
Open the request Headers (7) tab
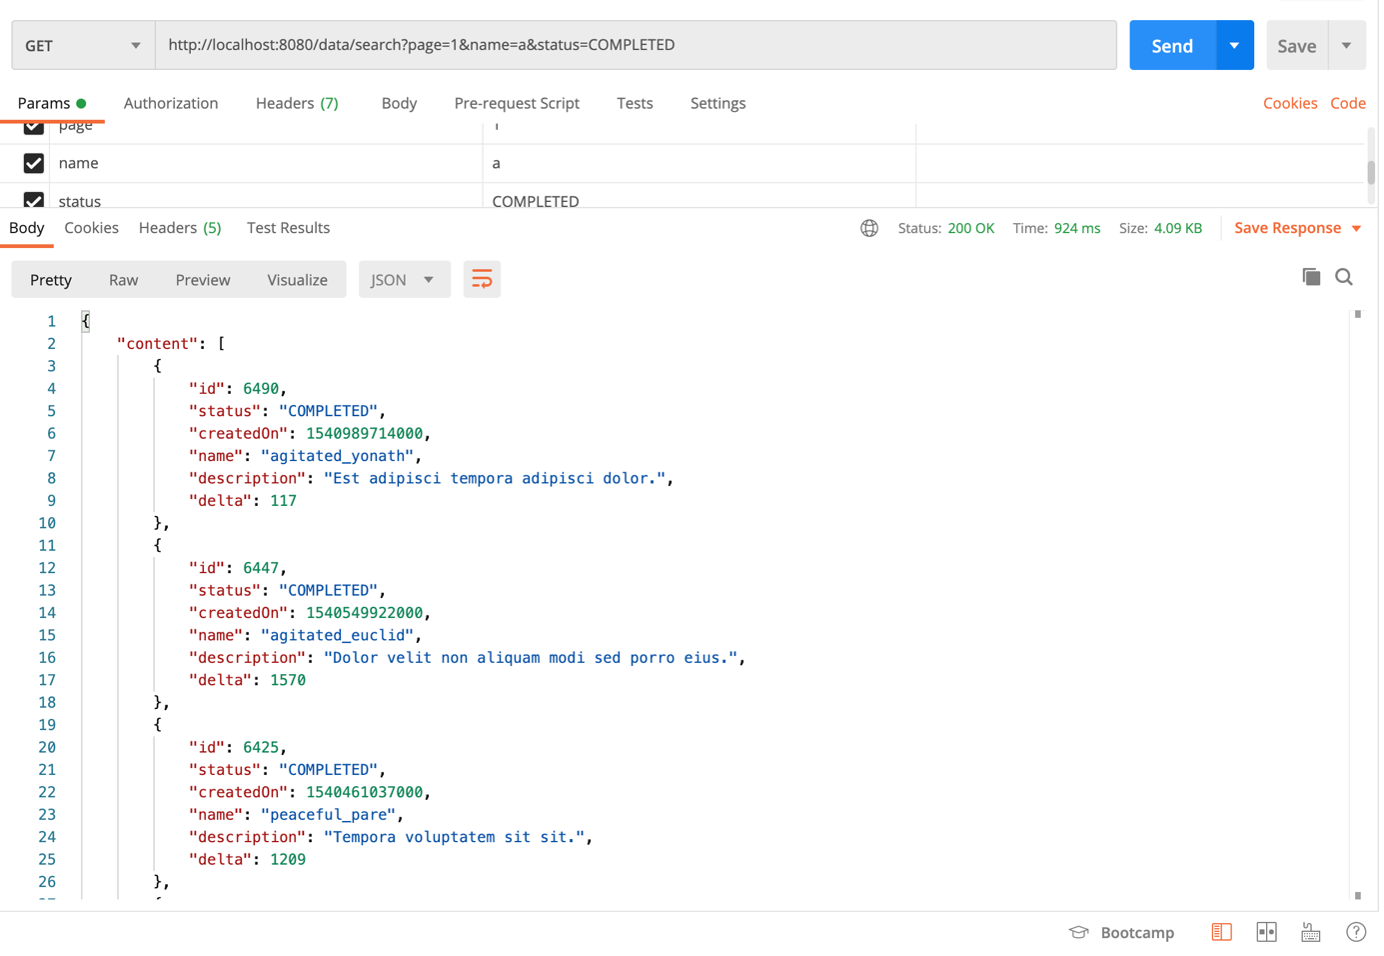pyautogui.click(x=297, y=103)
